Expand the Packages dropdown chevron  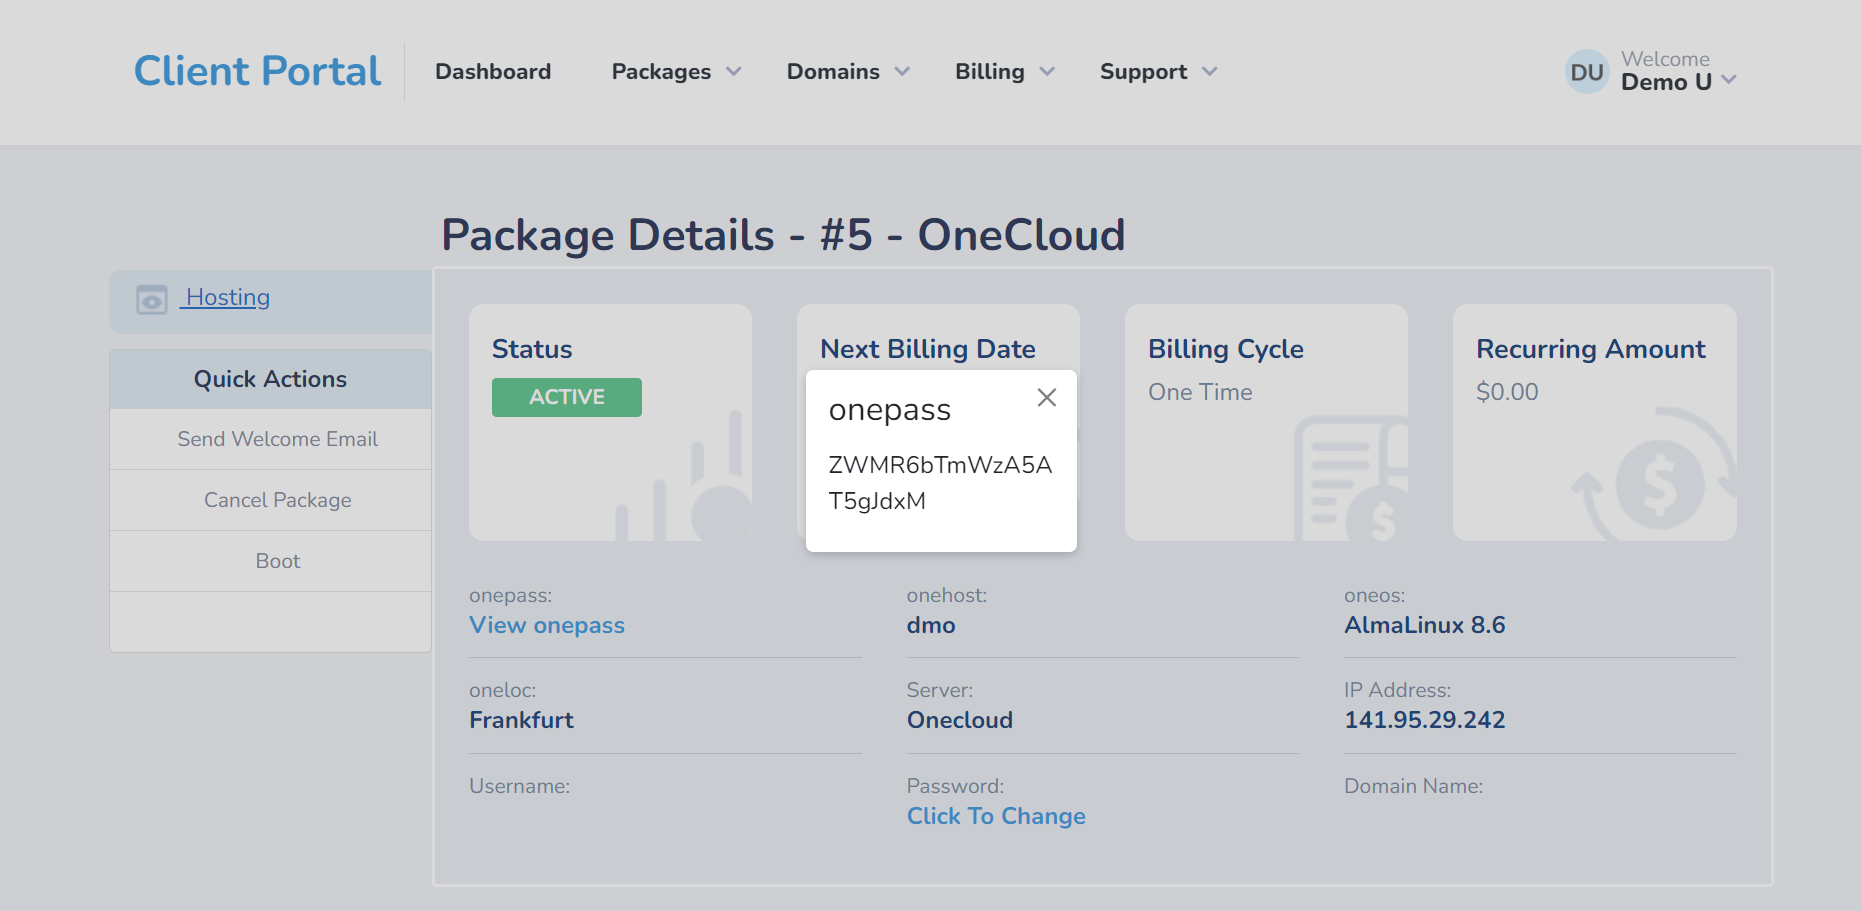point(734,72)
